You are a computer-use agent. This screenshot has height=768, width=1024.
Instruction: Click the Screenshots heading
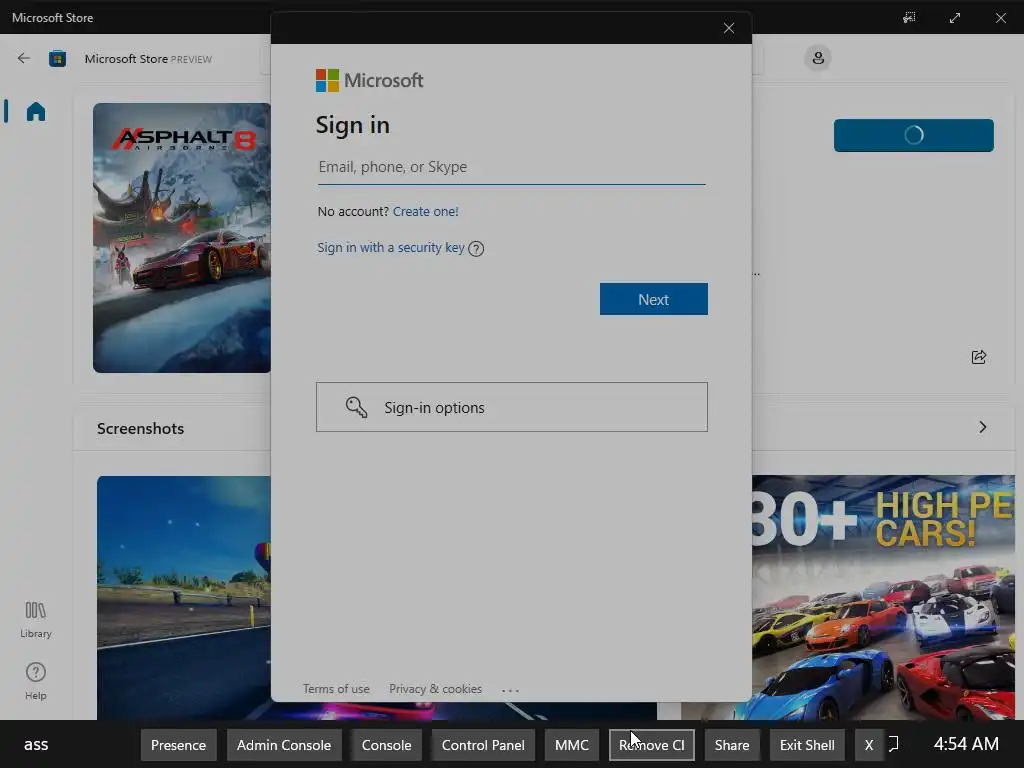point(140,428)
